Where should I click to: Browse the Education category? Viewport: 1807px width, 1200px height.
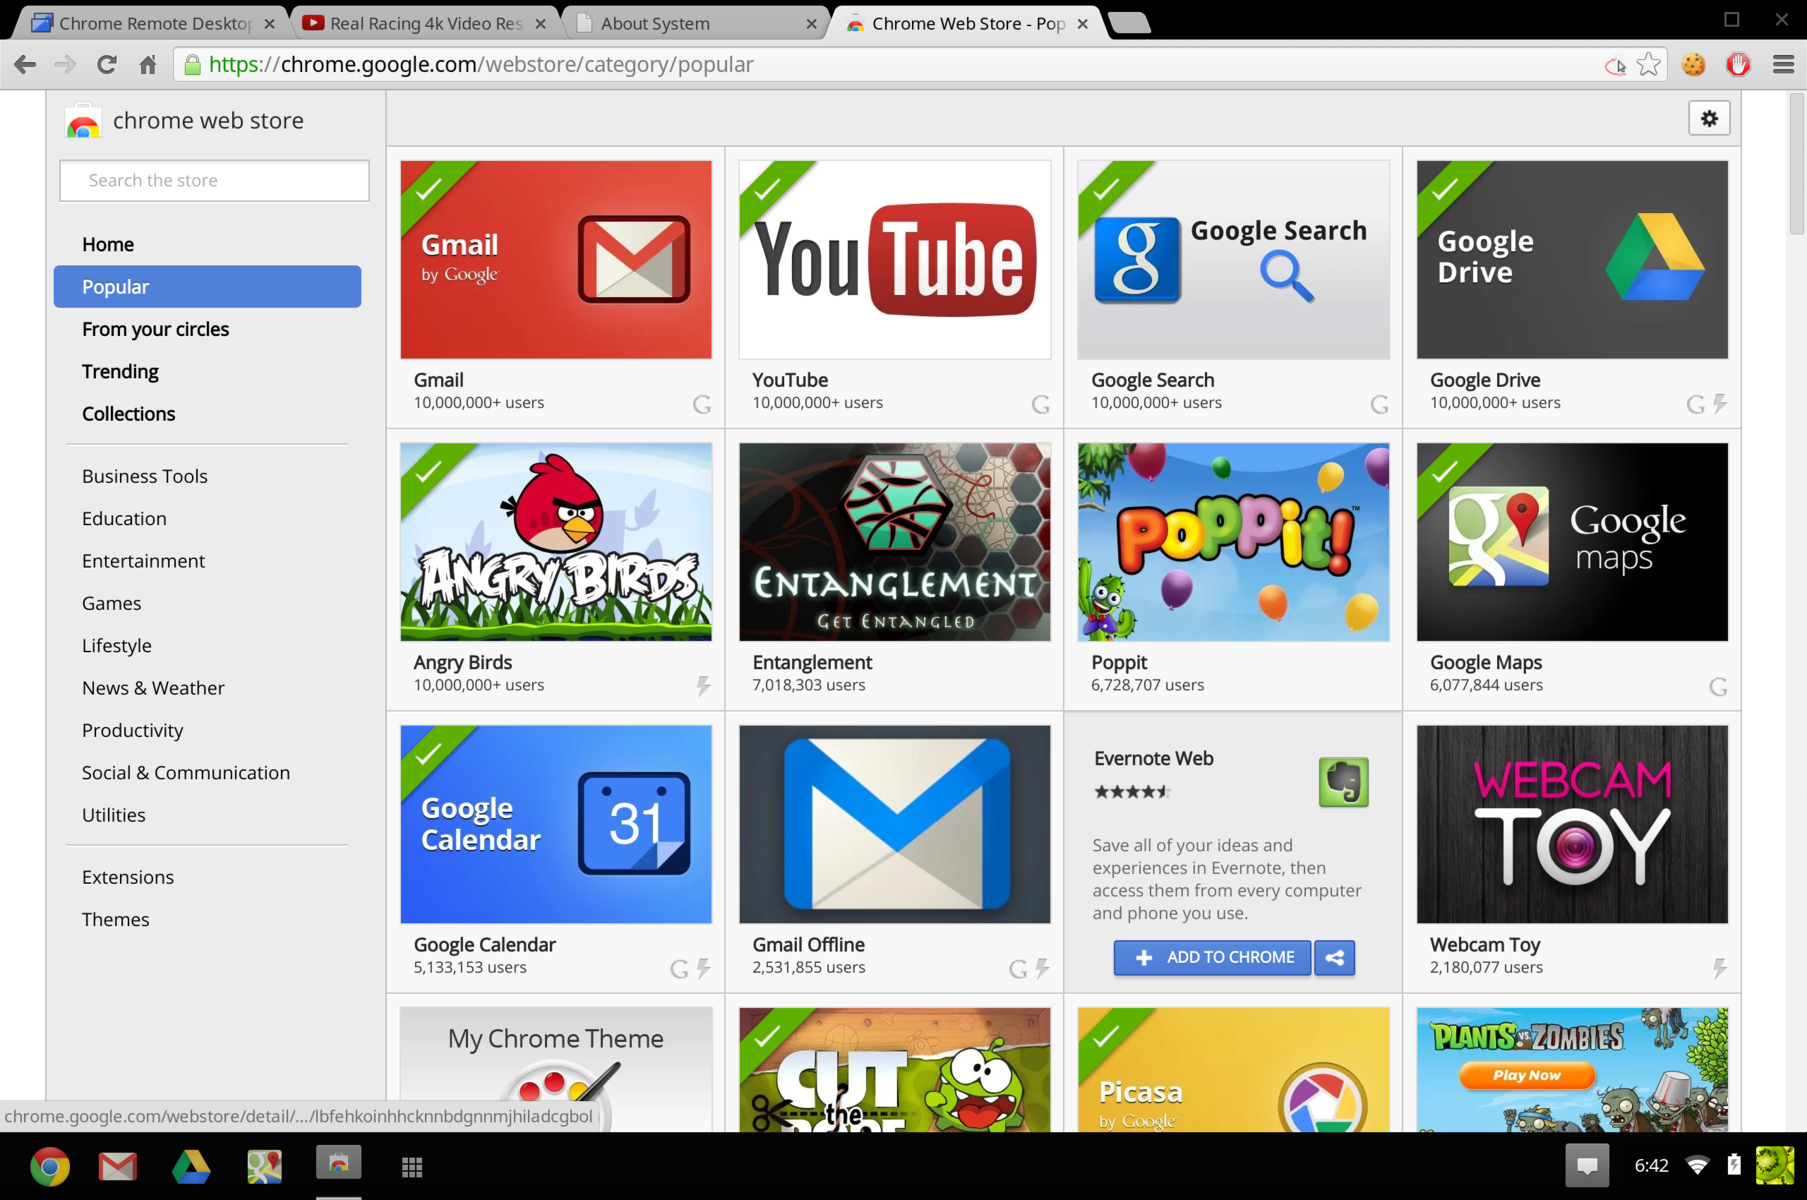pos(124,518)
